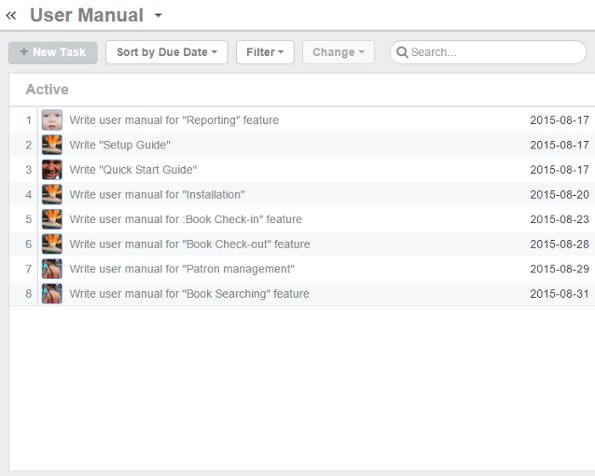The image size is (595, 476).
Task: Click due date 2015-08-31
Action: pyautogui.click(x=559, y=293)
